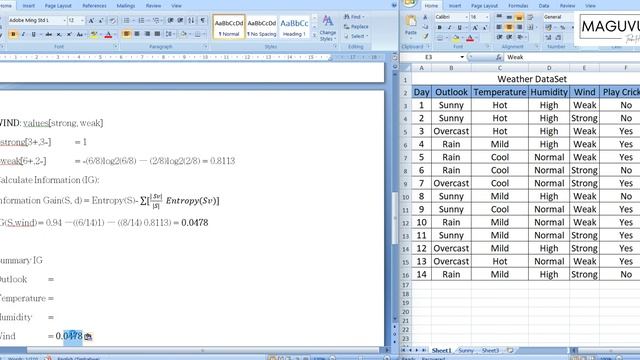Click Replace in Word's Editing group
This screenshot has width=640, height=360.
356,27
